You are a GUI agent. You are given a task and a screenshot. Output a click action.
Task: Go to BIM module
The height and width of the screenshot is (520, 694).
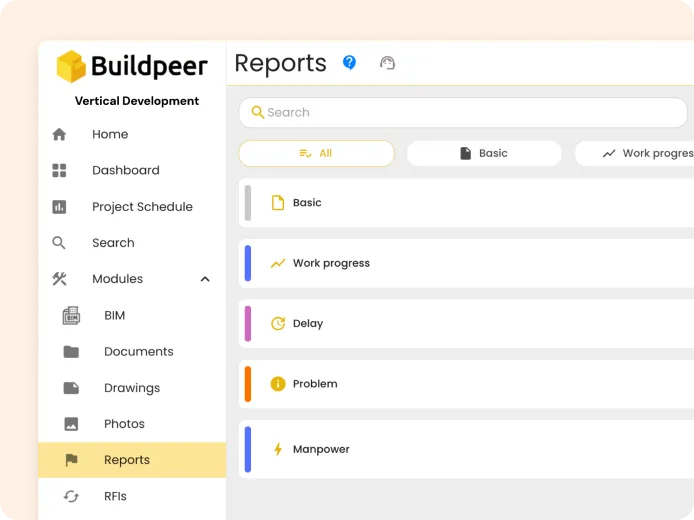coord(132,315)
